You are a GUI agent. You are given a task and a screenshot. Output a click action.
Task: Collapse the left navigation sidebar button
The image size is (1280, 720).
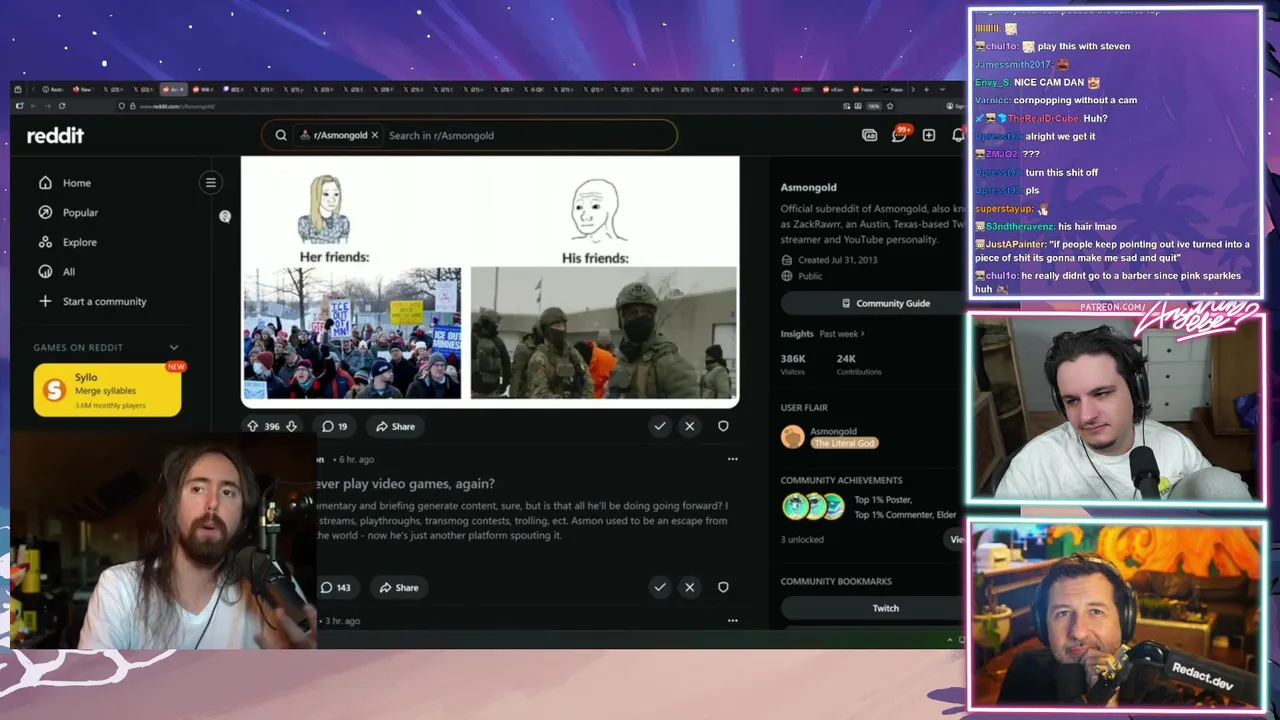[210, 182]
